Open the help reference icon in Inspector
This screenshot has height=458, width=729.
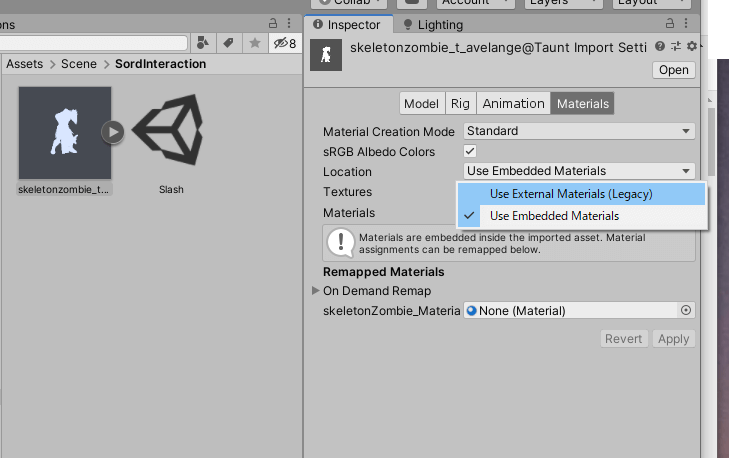(660, 46)
